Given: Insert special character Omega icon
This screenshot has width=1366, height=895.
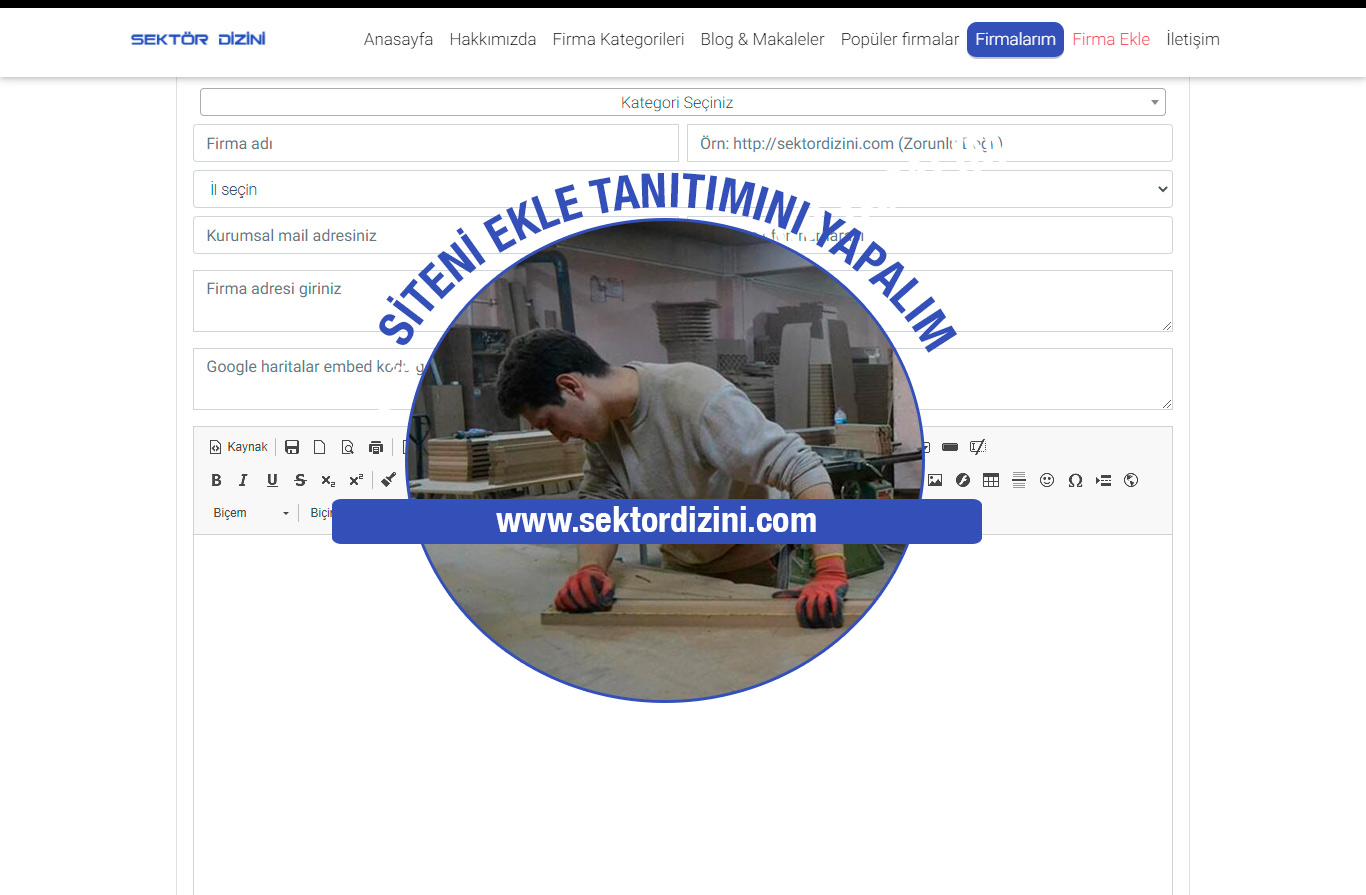Looking at the screenshot, I should [1075, 480].
